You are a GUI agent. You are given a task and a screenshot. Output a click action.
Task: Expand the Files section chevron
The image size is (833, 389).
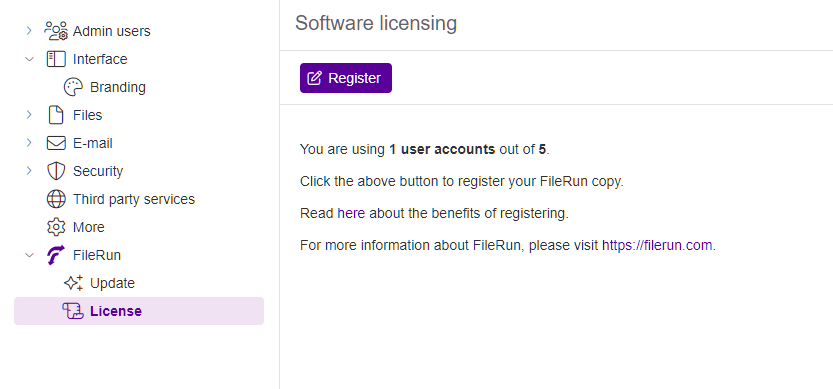pyautogui.click(x=29, y=115)
